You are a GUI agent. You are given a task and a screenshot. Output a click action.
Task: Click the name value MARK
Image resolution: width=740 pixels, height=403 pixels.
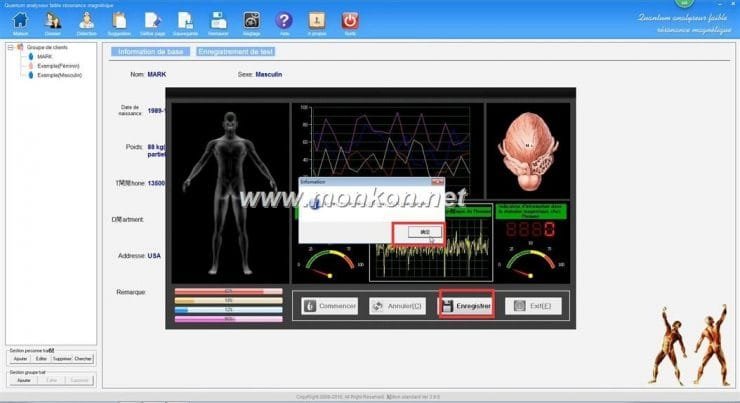157,74
